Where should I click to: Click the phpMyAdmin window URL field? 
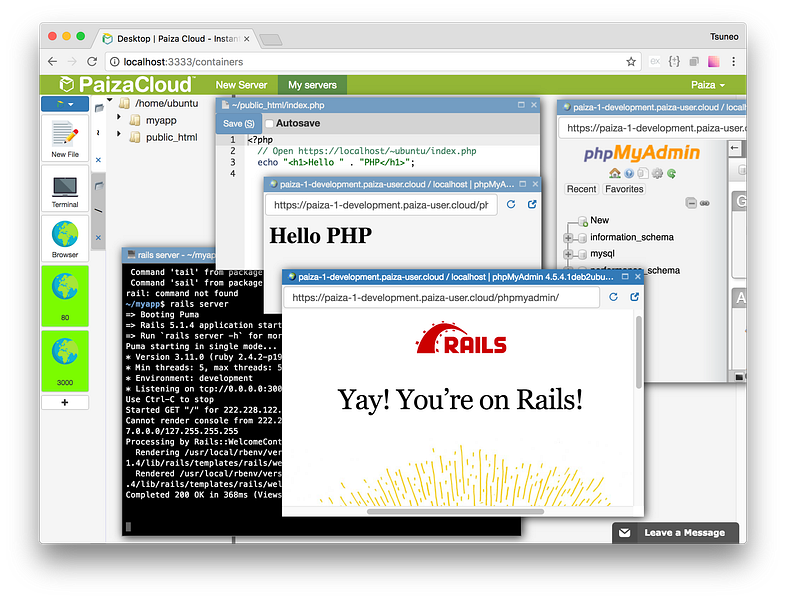tap(652, 128)
